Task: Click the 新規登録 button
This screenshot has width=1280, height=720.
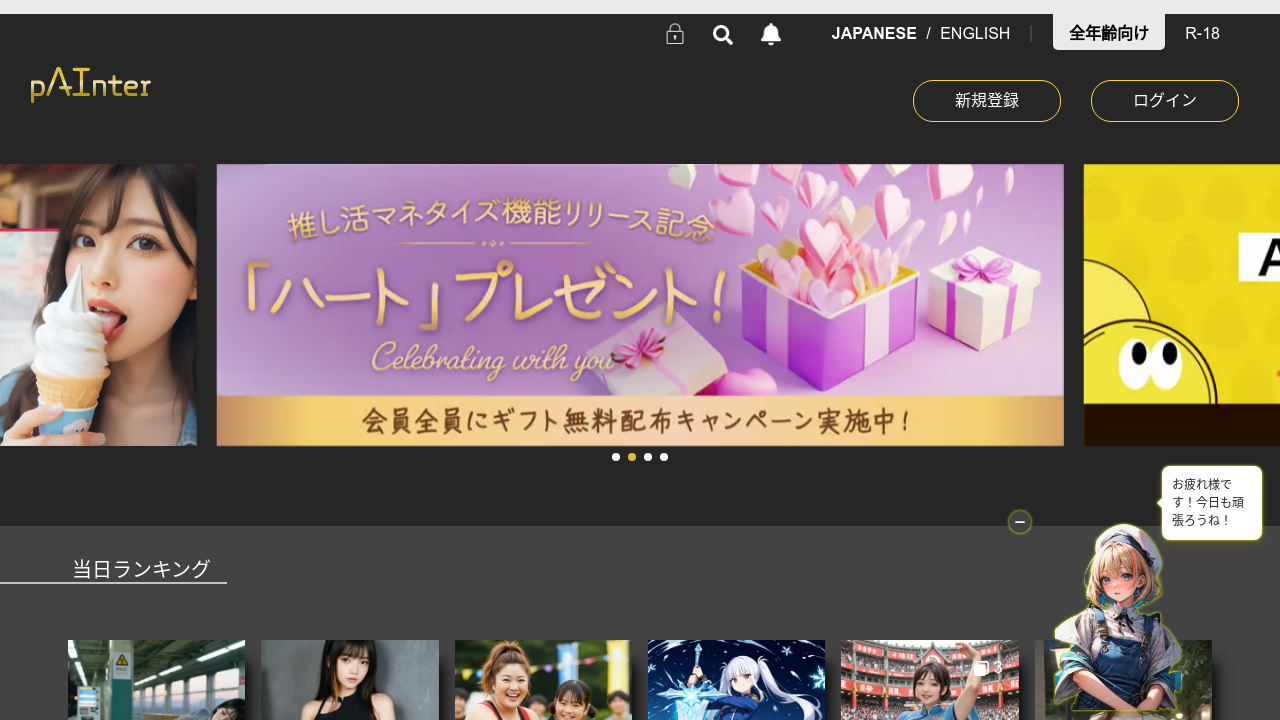Action: click(x=987, y=101)
